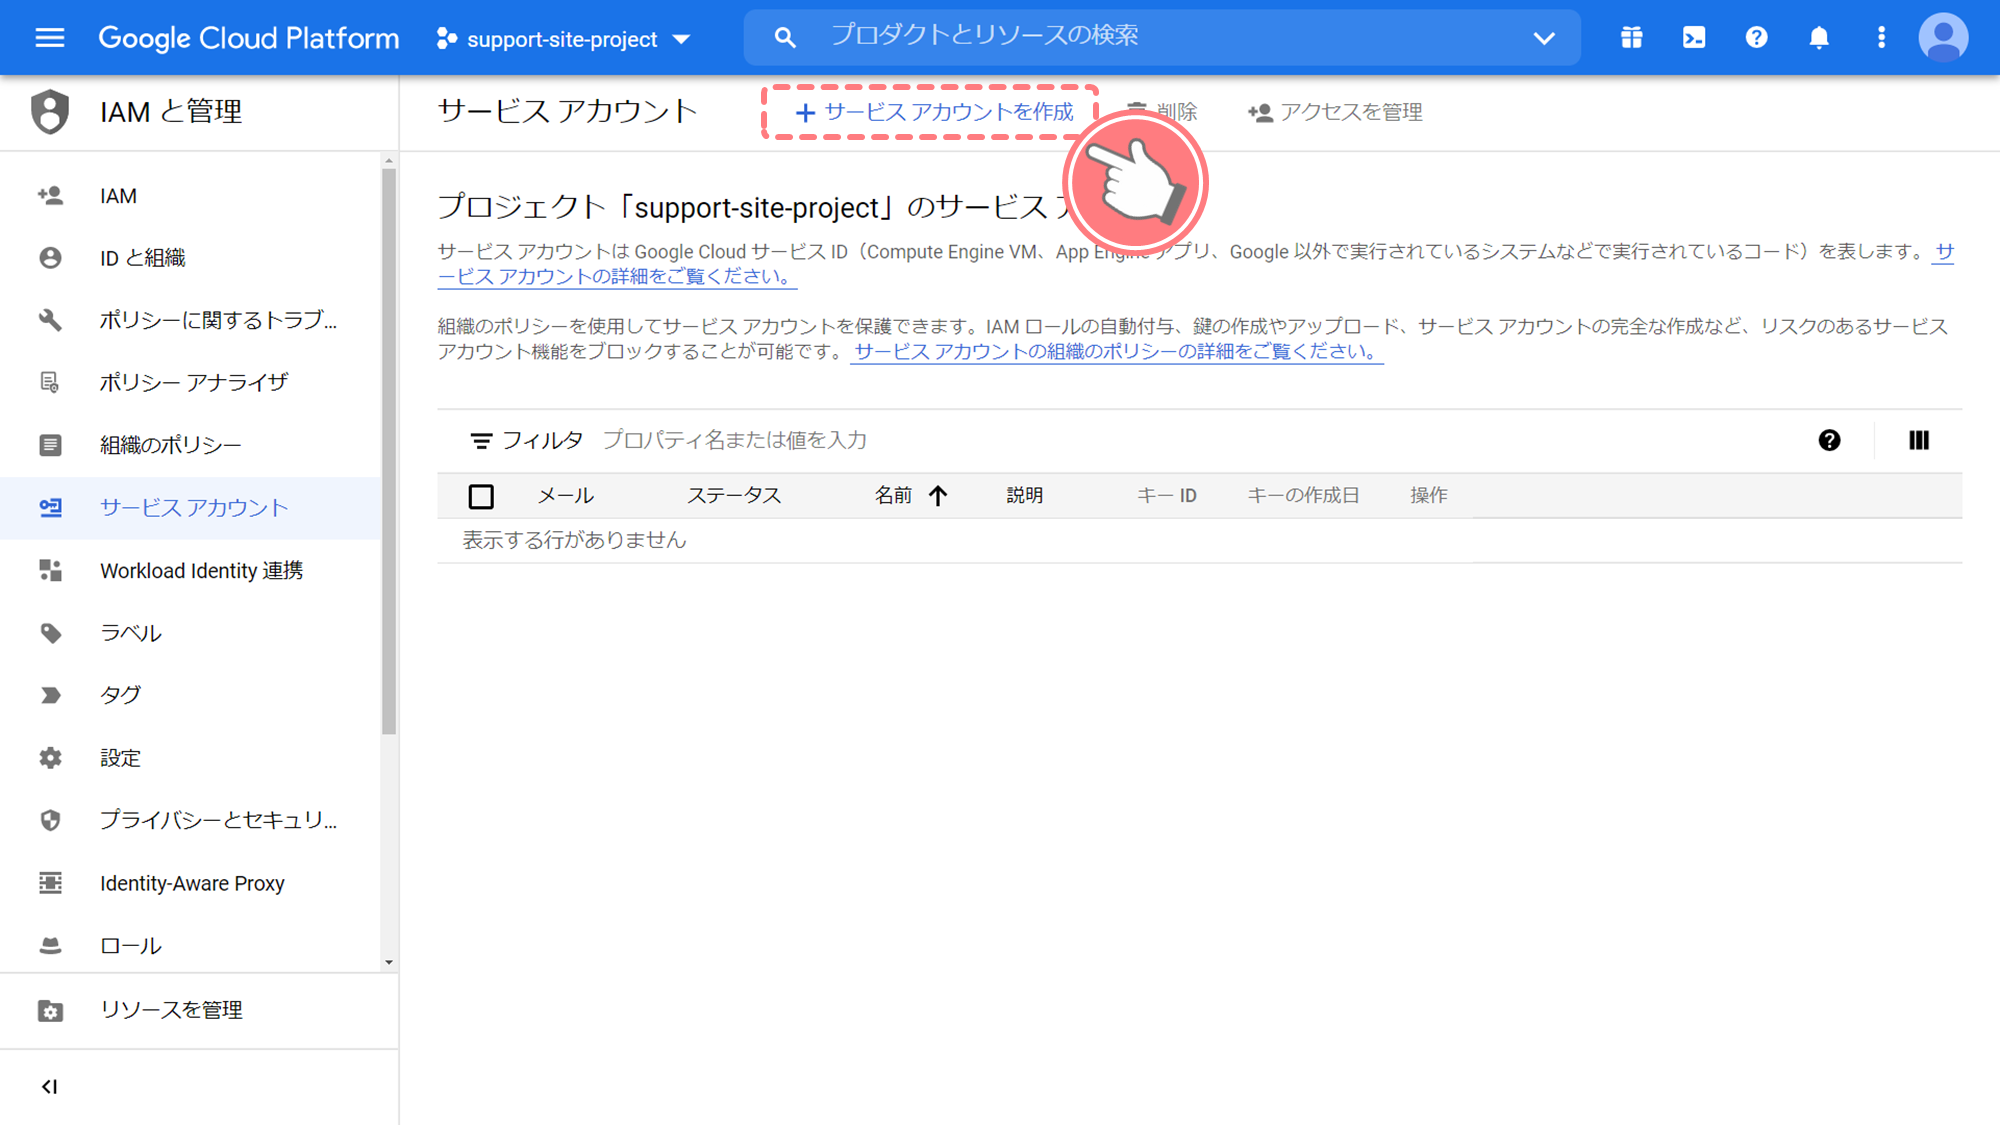Viewport: 2000px width, 1125px height.
Task: Click the ID と組織 person icon
Action: click(x=50, y=258)
